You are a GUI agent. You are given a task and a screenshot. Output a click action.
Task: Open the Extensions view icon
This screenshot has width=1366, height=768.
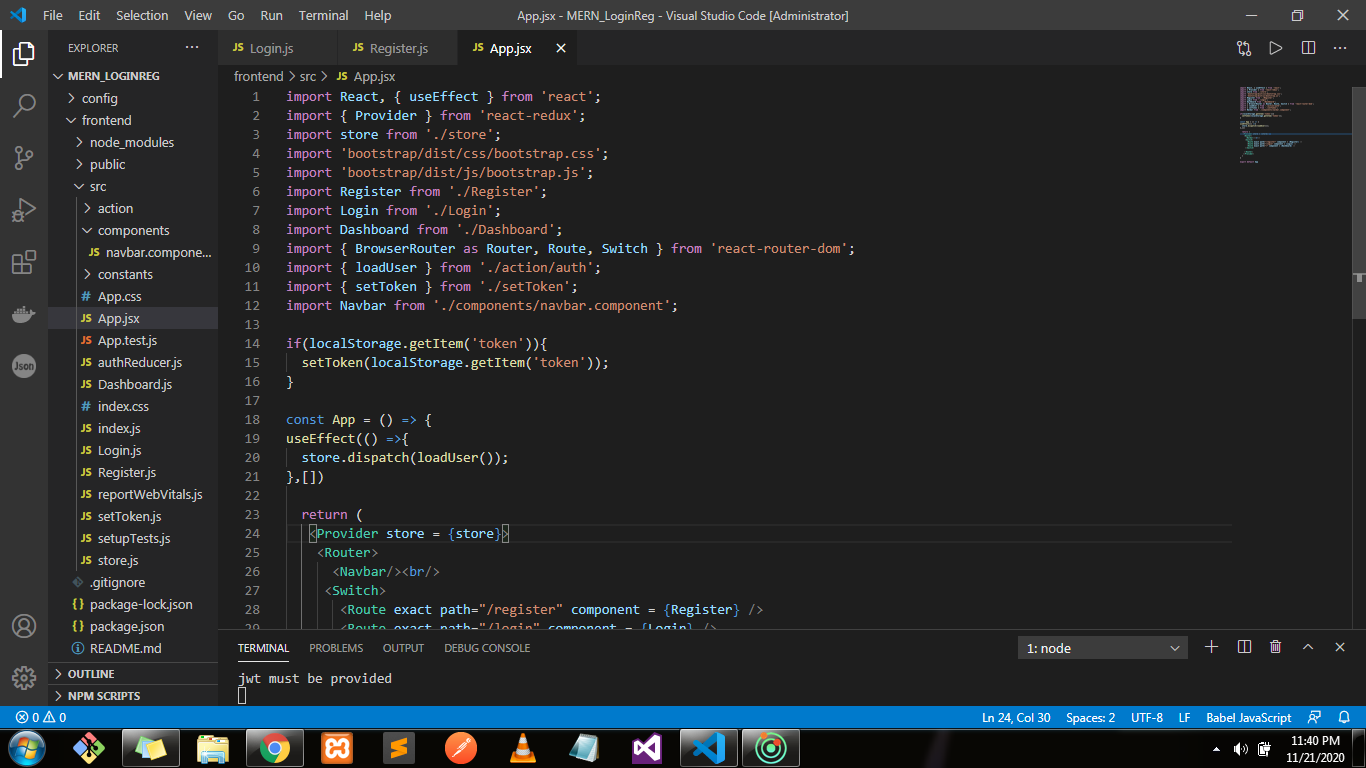pos(24,262)
